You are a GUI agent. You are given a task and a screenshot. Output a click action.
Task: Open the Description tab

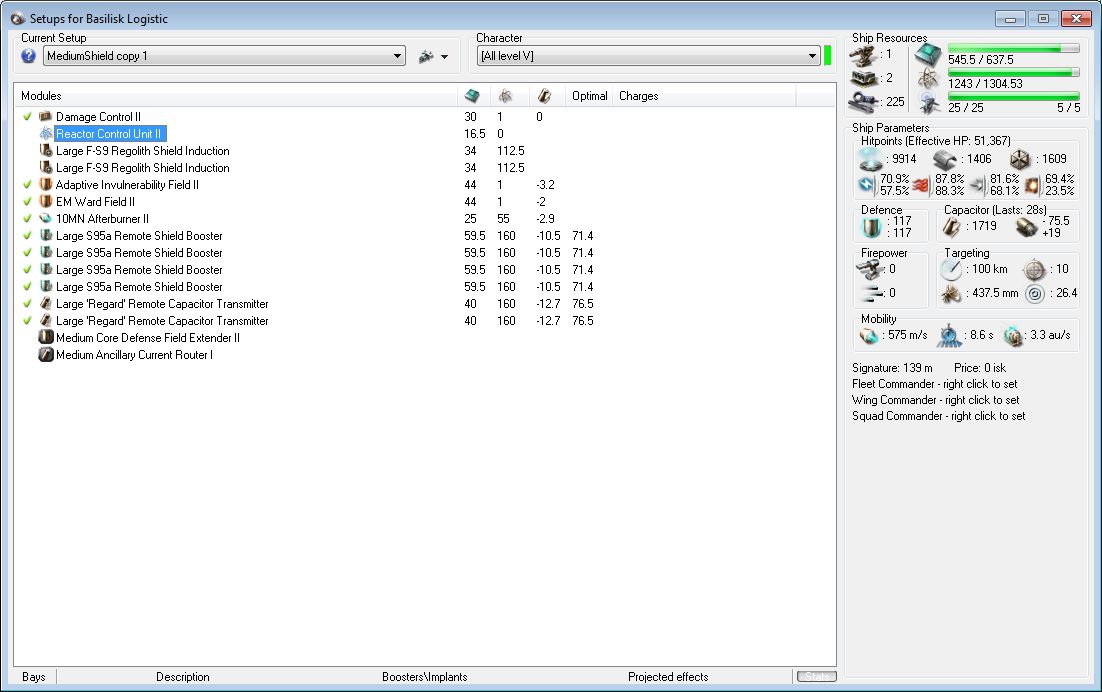(183, 677)
